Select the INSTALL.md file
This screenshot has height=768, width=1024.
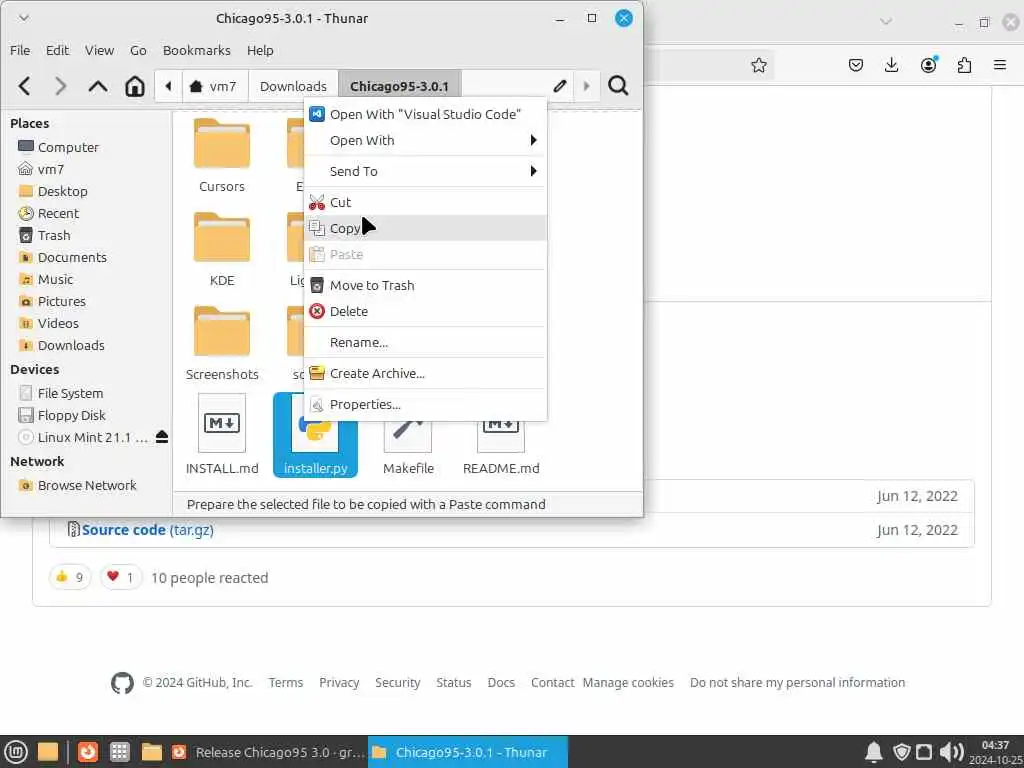[x=222, y=435]
